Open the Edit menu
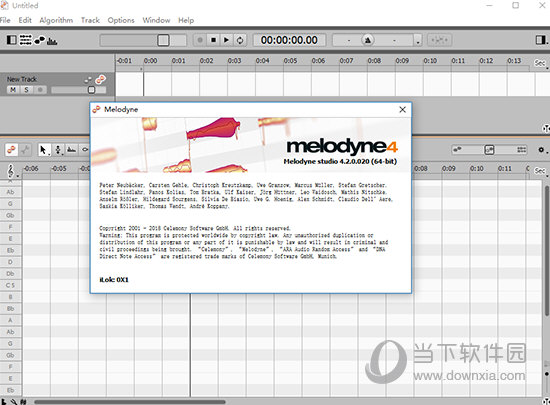Viewport: 550px width, 405px height. click(x=25, y=20)
